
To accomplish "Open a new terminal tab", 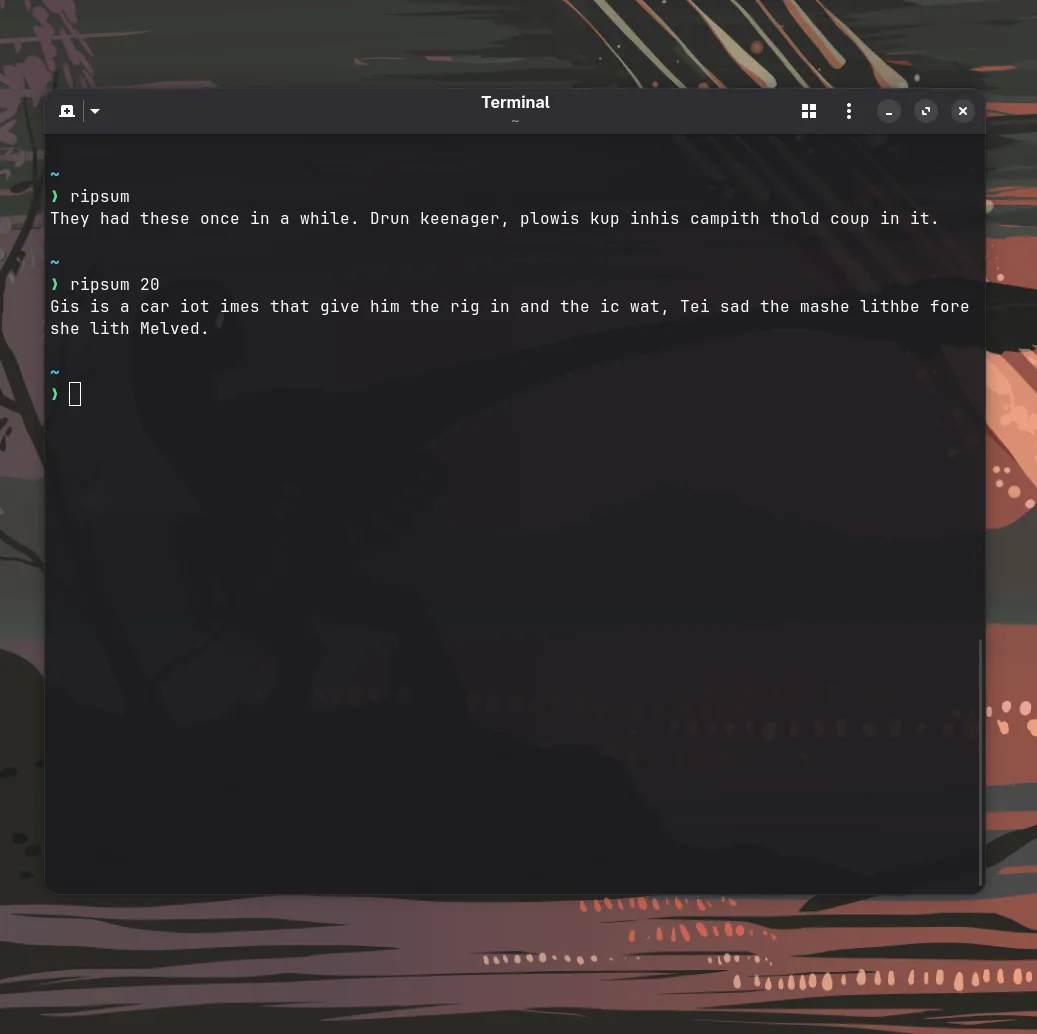I will [67, 111].
